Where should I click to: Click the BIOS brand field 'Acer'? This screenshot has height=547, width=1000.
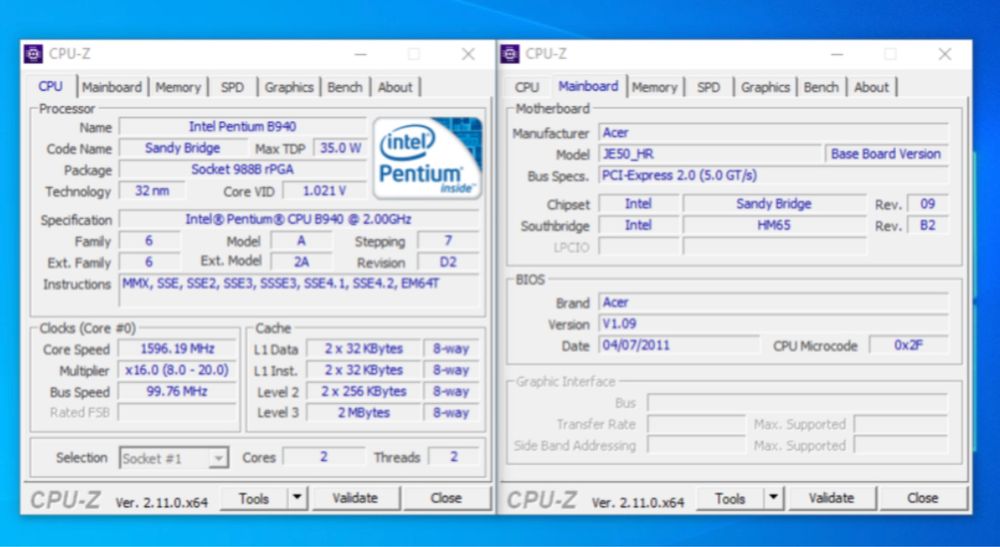774,302
